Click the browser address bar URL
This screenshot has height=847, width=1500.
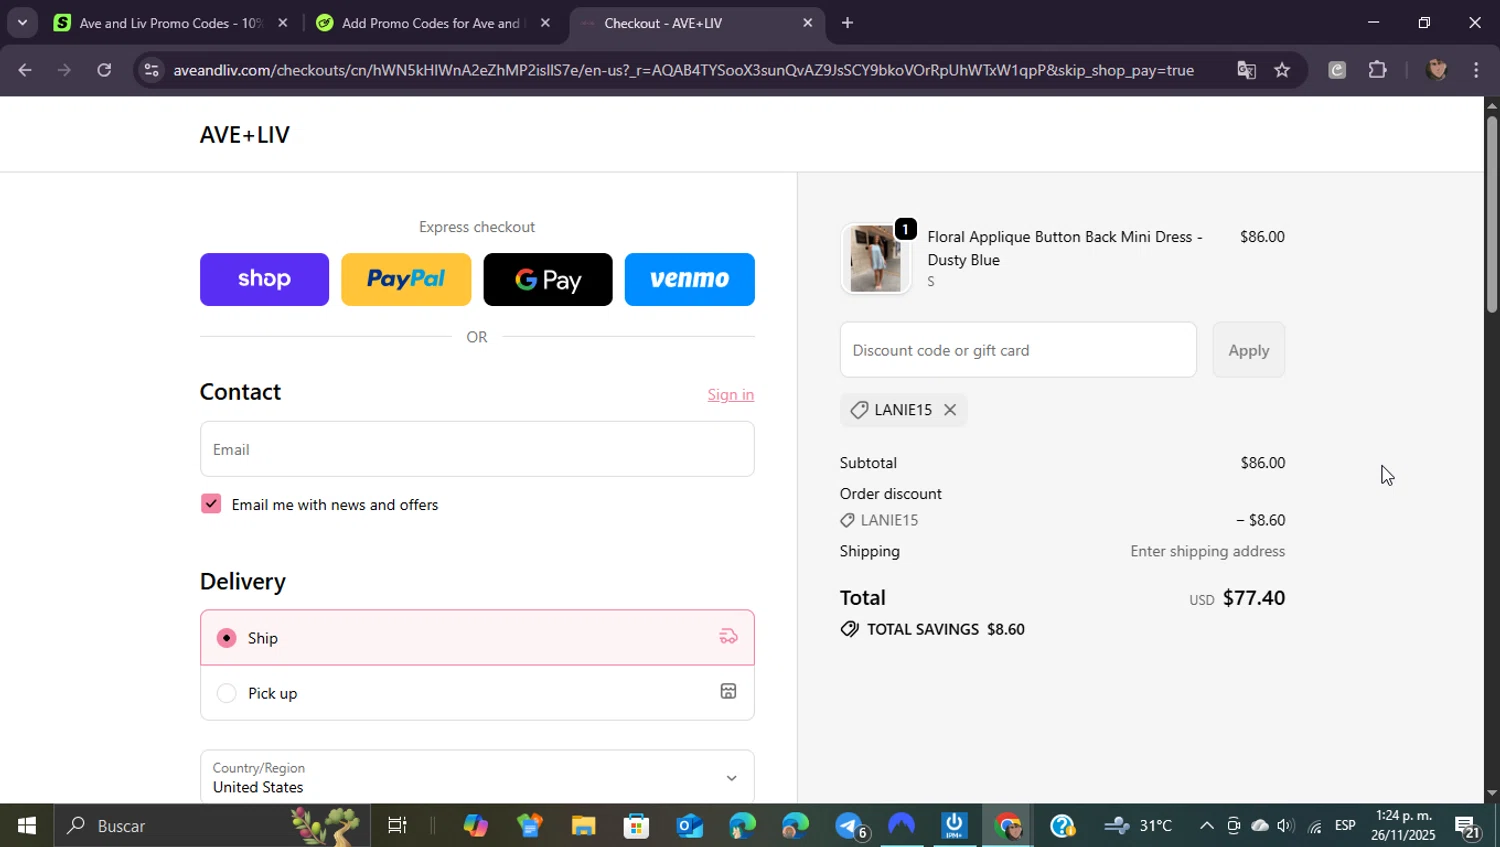pos(683,70)
